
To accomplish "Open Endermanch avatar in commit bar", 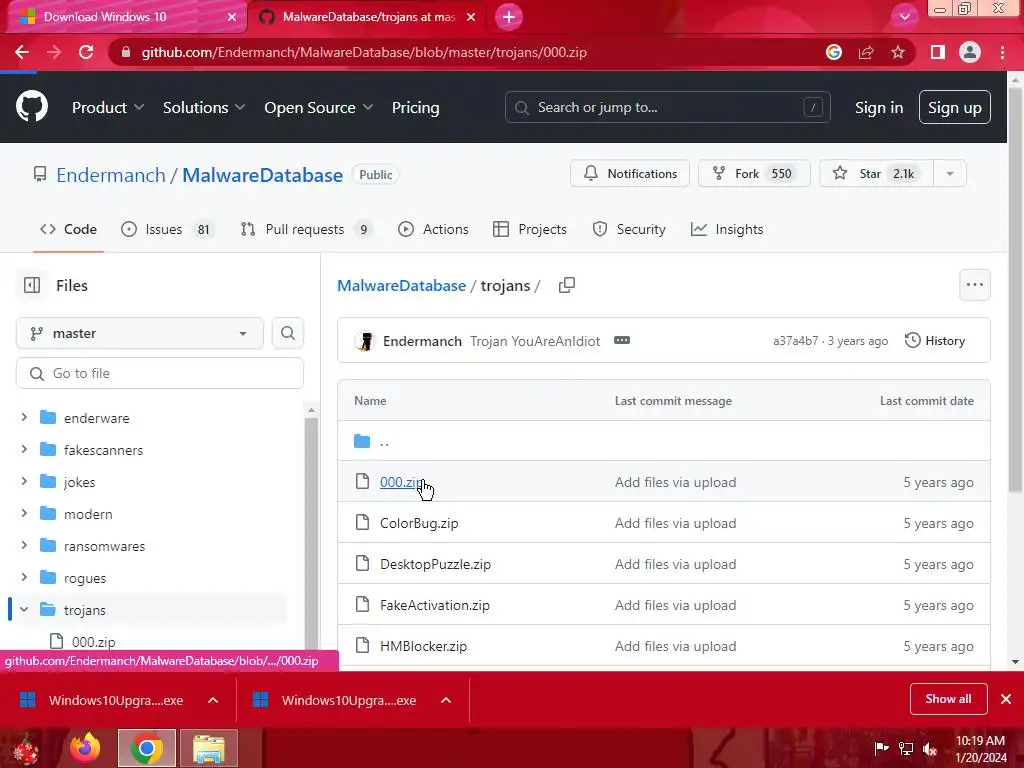I will pos(366,341).
